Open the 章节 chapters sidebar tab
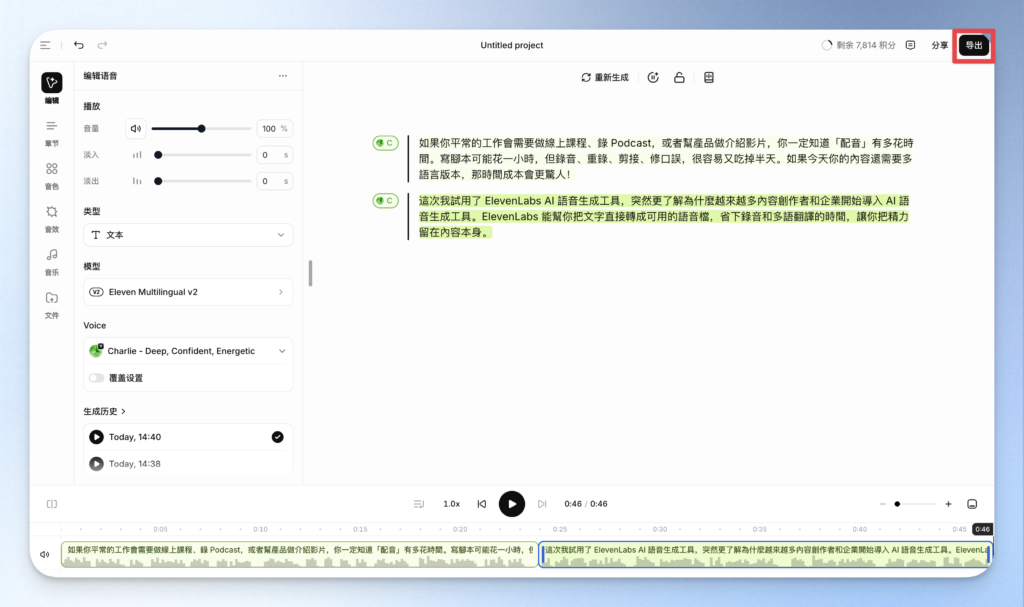Viewport: 1024px width, 607px height. click(x=52, y=133)
